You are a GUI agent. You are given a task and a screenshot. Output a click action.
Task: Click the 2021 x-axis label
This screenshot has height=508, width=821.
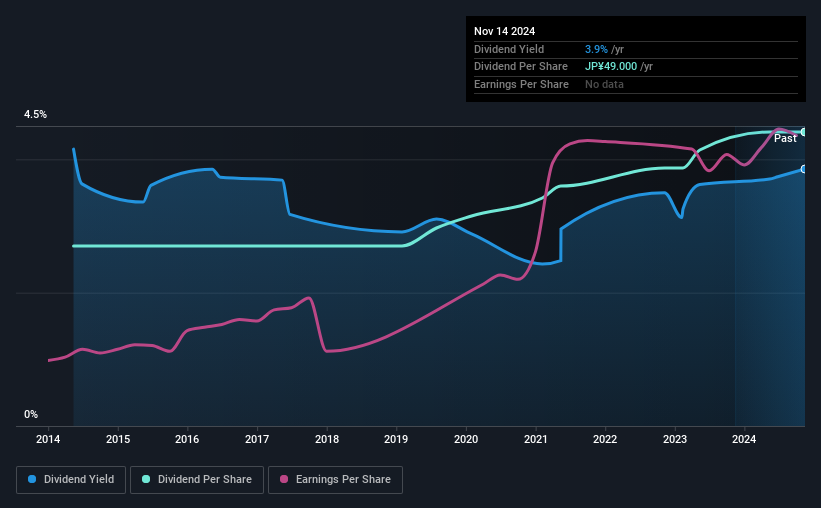tap(536, 439)
